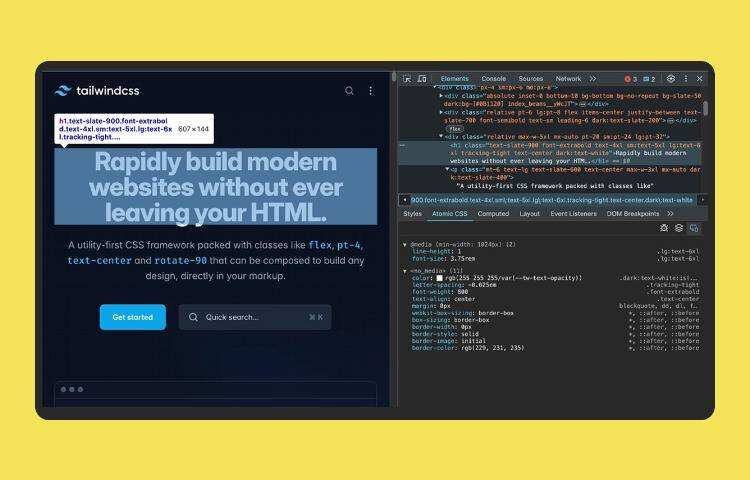
Task: Toggle the device toolbar icon
Action: point(422,78)
